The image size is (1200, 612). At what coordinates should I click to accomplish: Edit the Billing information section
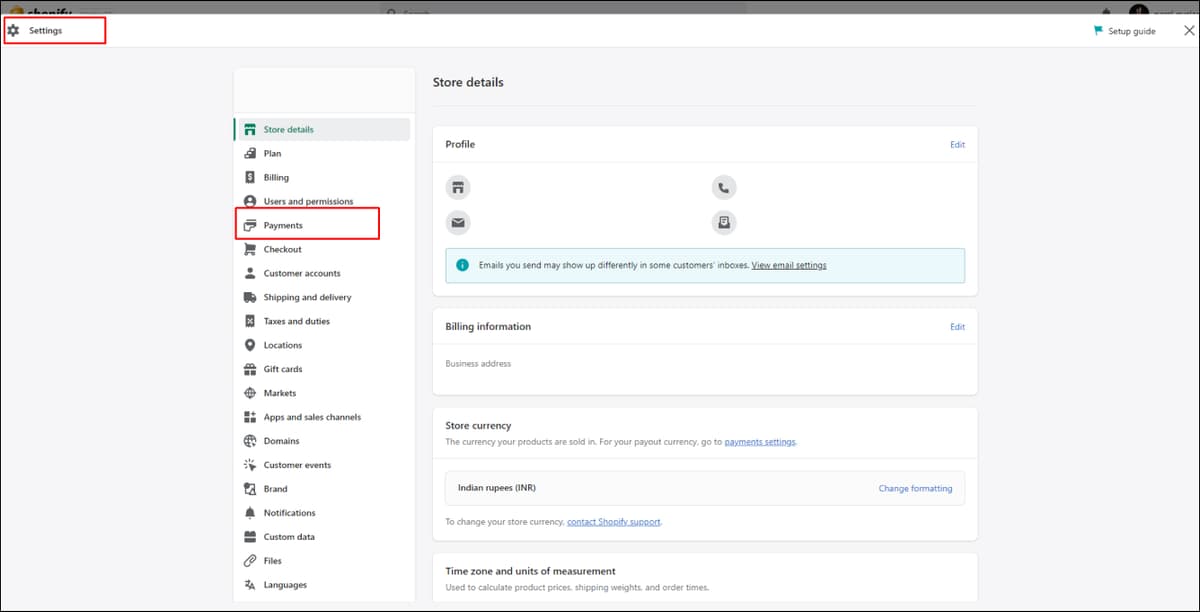click(957, 327)
